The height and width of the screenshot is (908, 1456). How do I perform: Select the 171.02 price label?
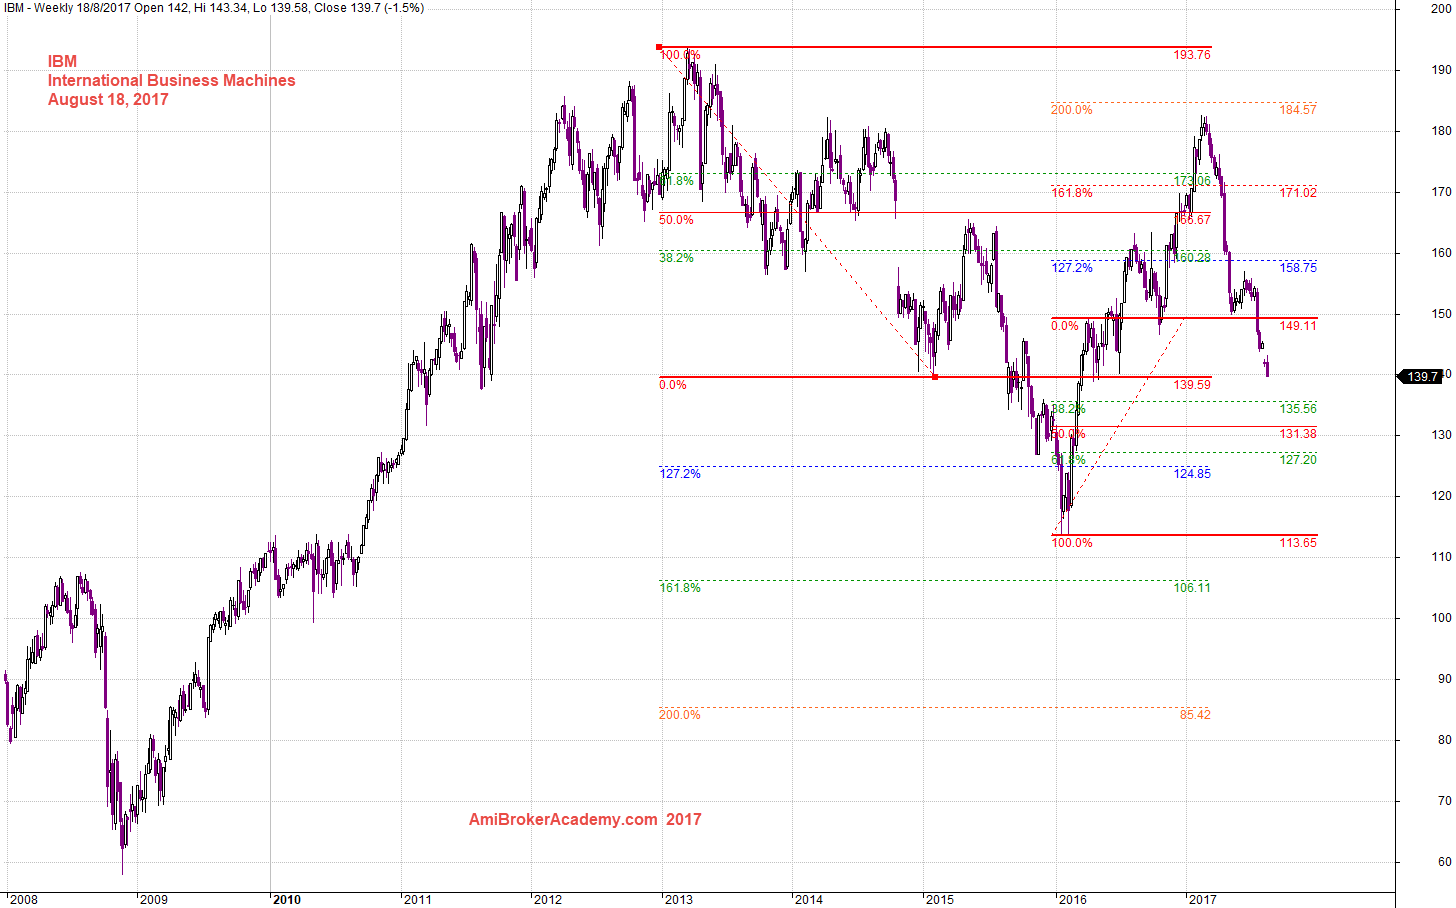[1298, 193]
